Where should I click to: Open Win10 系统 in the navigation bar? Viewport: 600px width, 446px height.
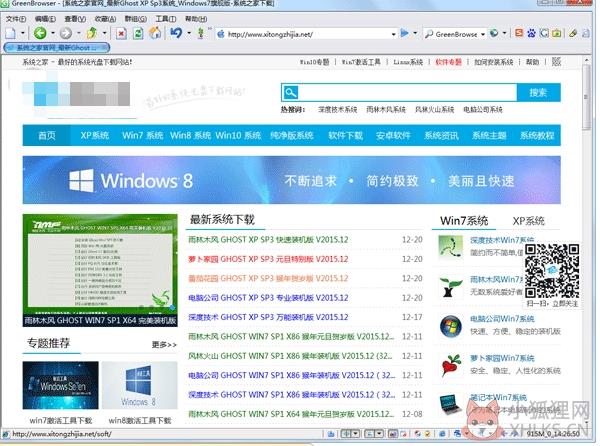point(238,135)
